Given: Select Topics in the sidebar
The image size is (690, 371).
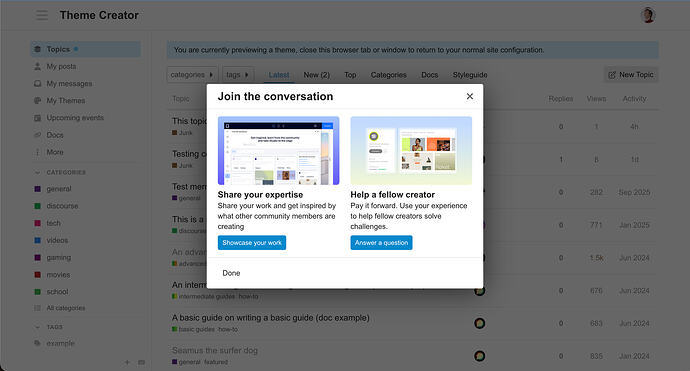Looking at the screenshot, I should [86, 49].
